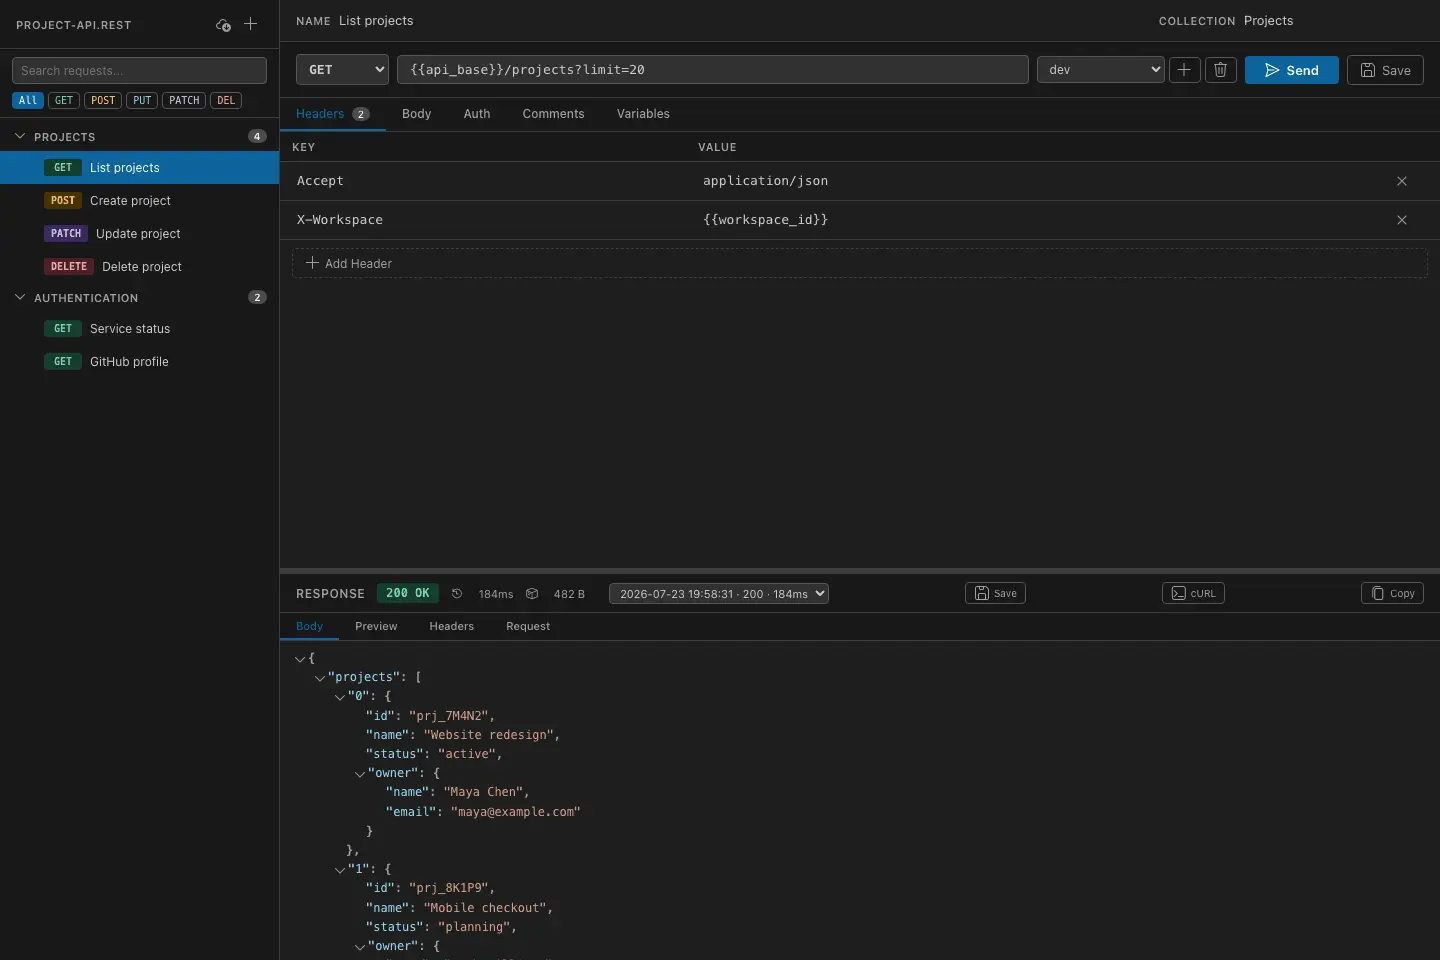Select the Update project request
1440x960 pixels.
click(139, 234)
